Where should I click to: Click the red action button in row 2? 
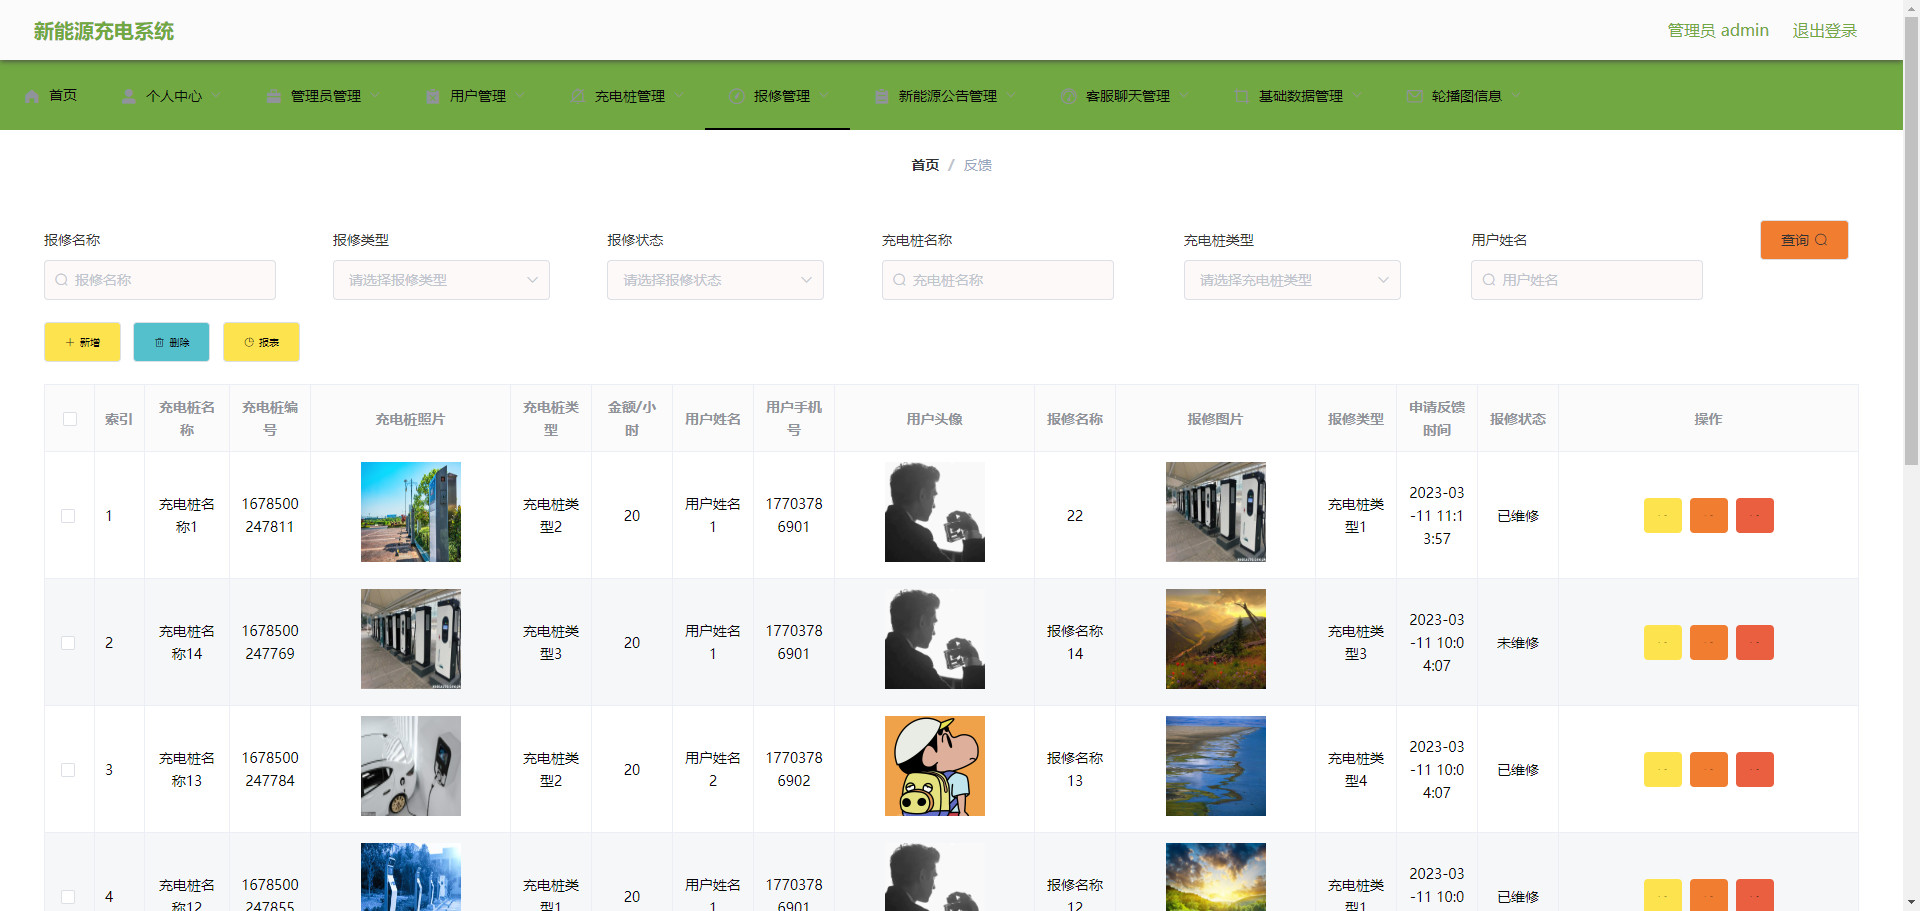click(x=1754, y=643)
